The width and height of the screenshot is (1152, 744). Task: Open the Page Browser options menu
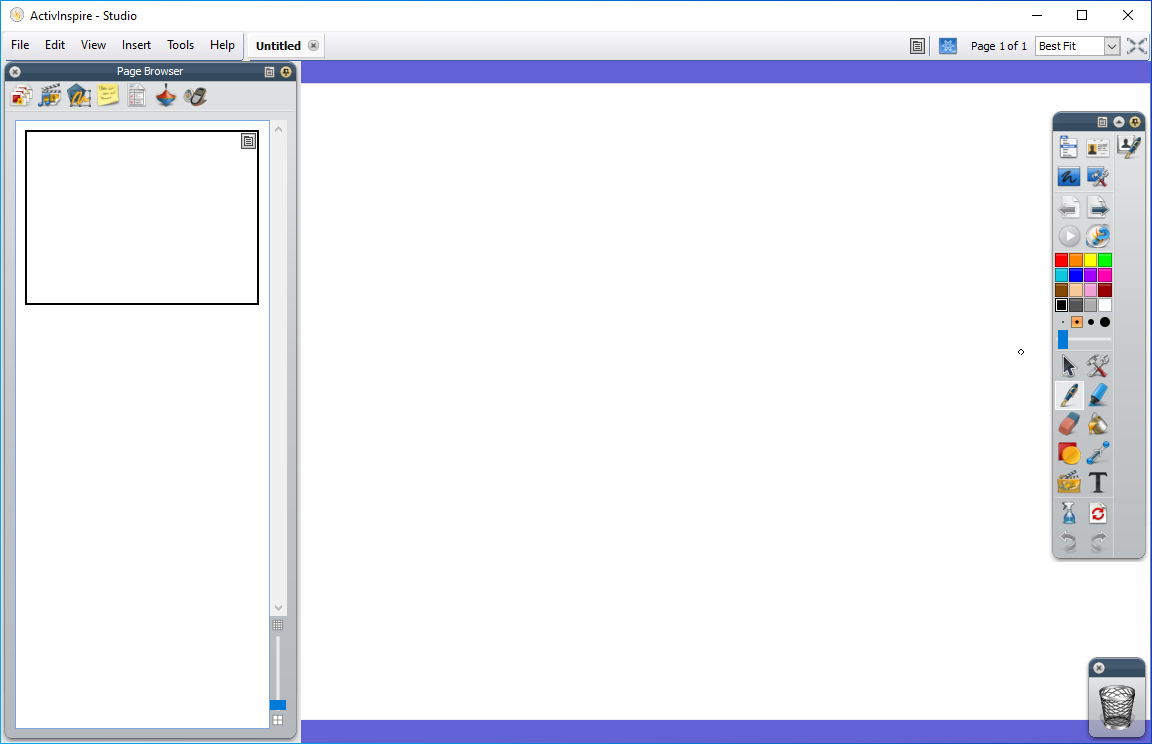(x=269, y=72)
